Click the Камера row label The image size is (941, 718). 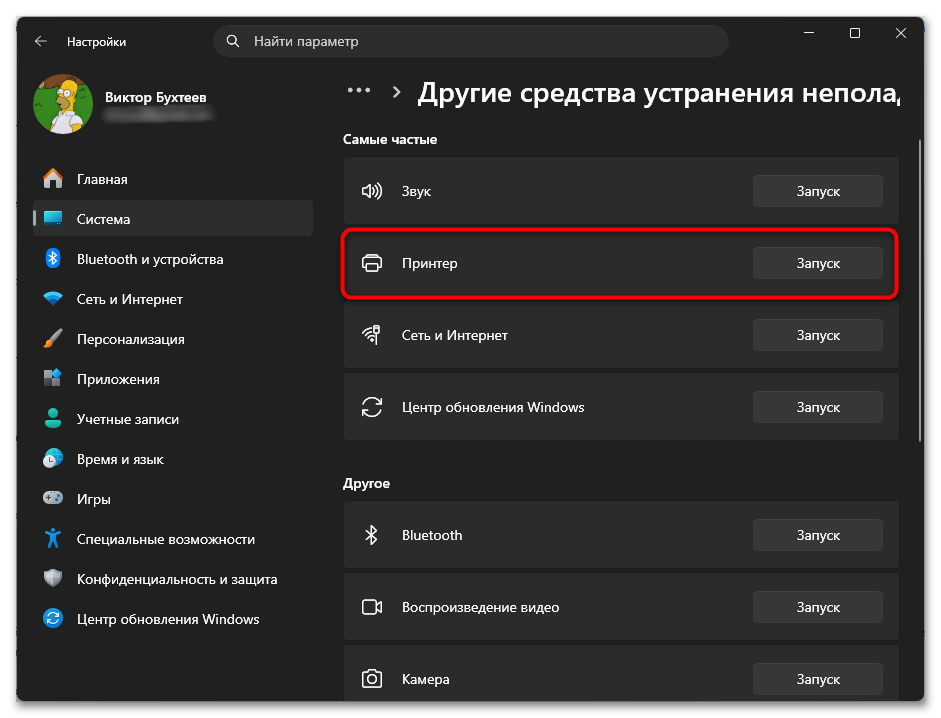pos(425,679)
